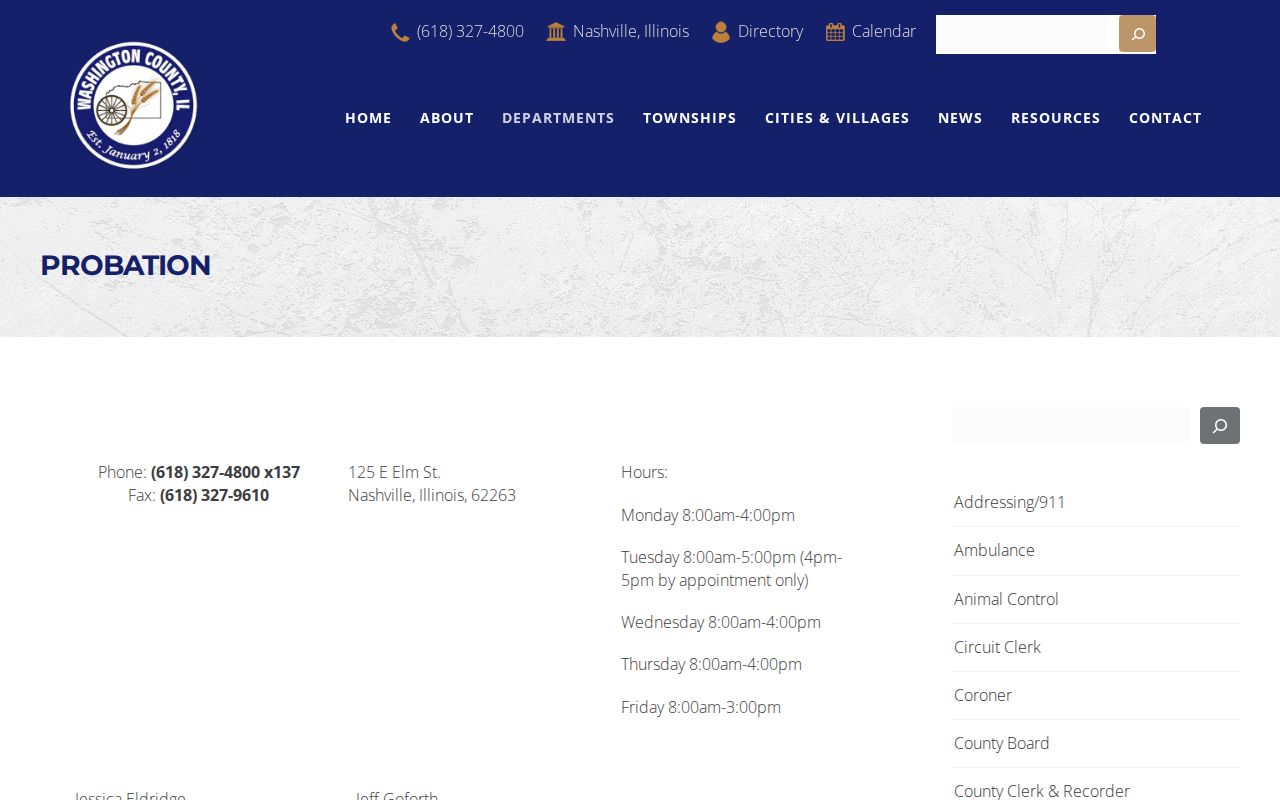The image size is (1280, 800).
Task: Click fax number (618) 327-9610
Action: coord(214,495)
